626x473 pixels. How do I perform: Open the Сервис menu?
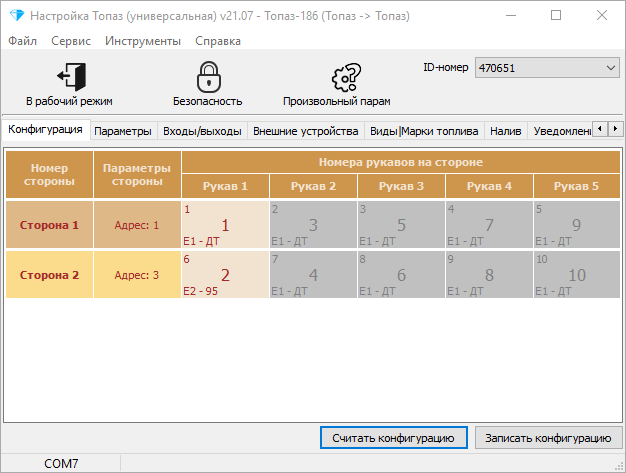(71, 41)
